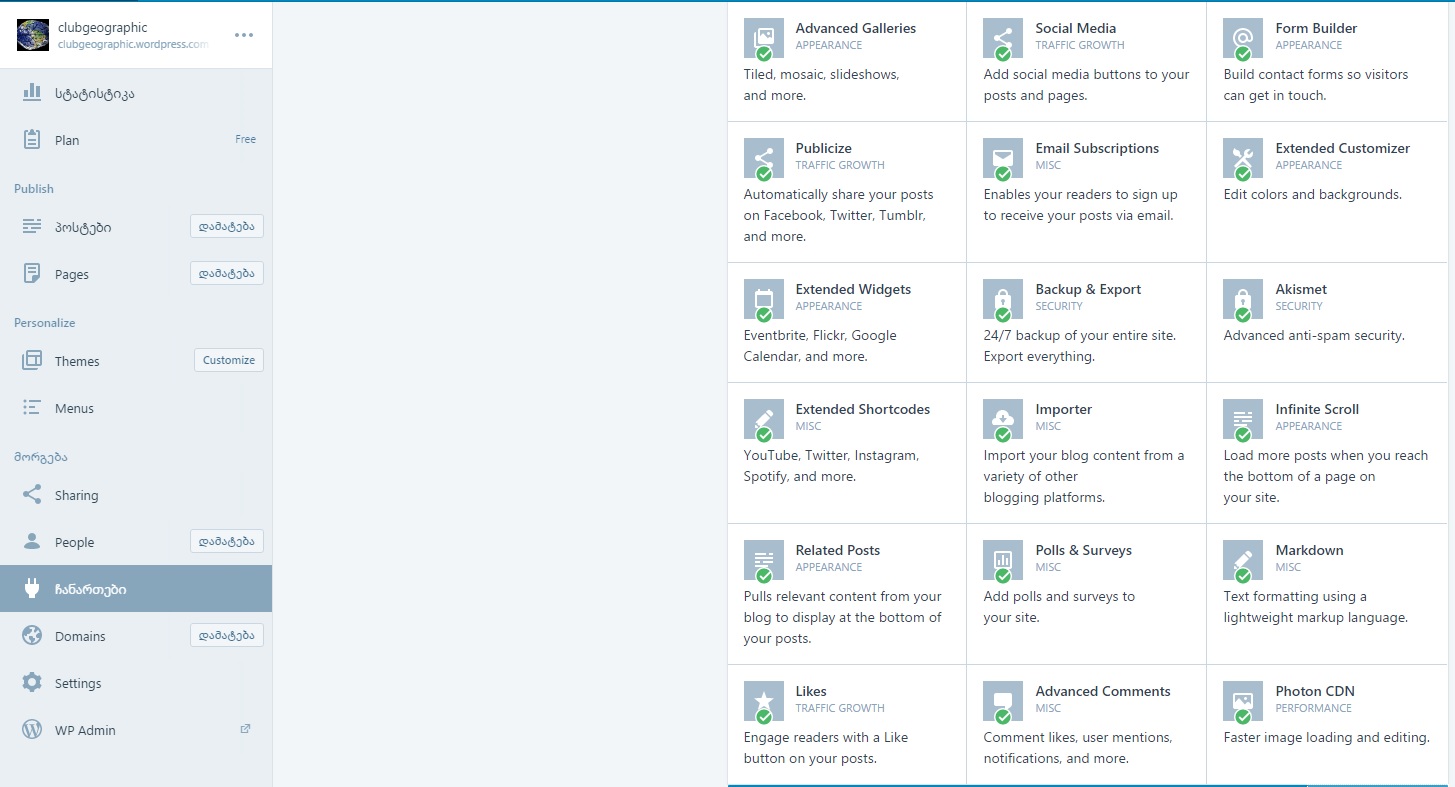1455x787 pixels.
Task: Click the Extended Widgets title
Action: point(854,289)
